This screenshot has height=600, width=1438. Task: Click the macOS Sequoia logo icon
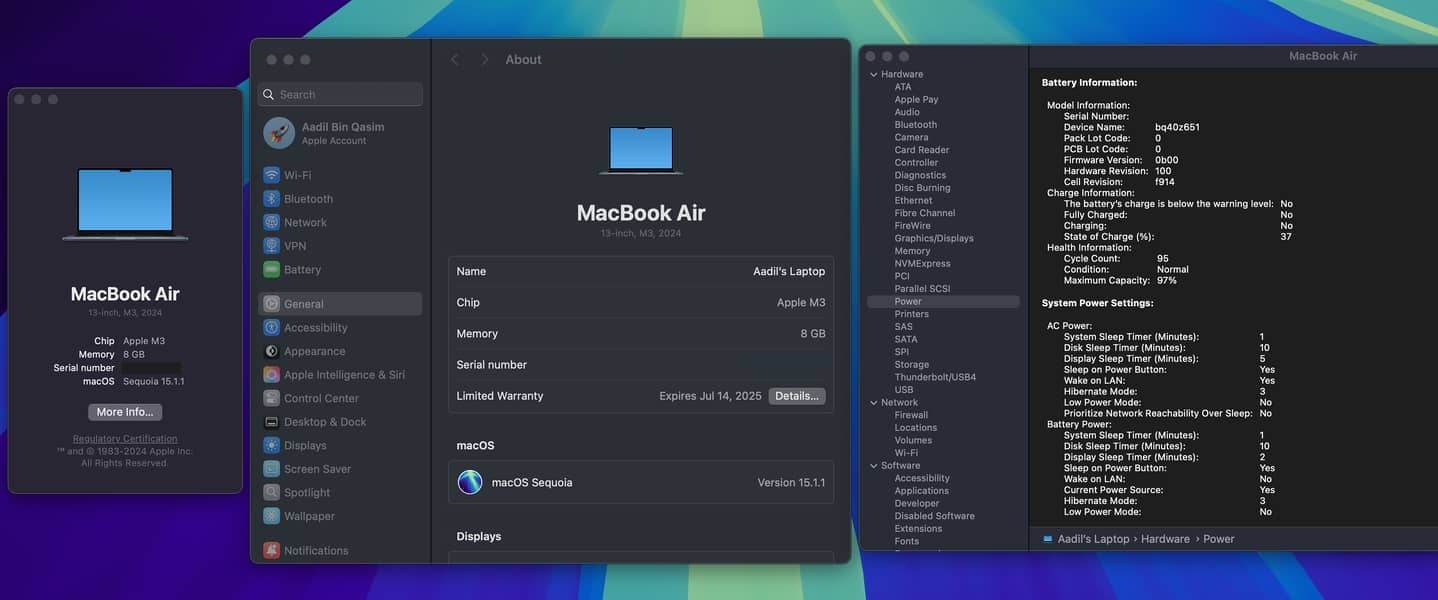click(470, 482)
